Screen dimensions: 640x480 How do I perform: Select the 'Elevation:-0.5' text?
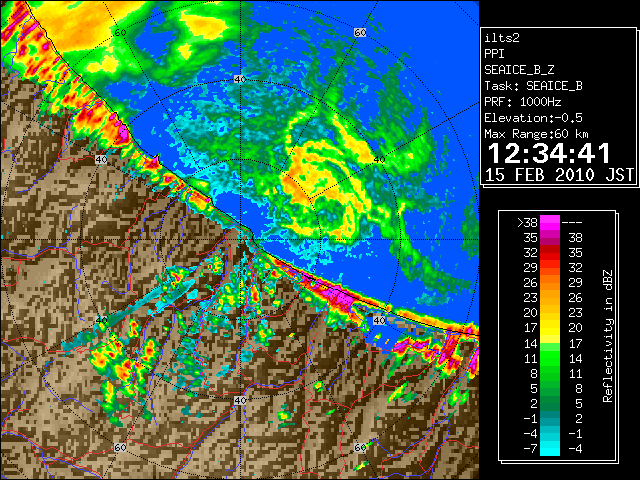pos(533,118)
